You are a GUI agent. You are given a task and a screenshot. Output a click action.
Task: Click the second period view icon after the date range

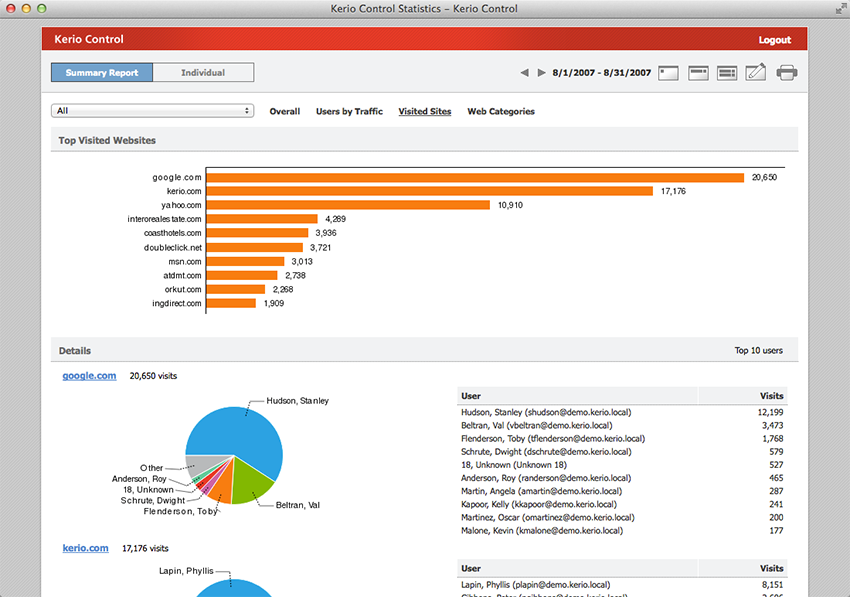pyautogui.click(x=699, y=73)
